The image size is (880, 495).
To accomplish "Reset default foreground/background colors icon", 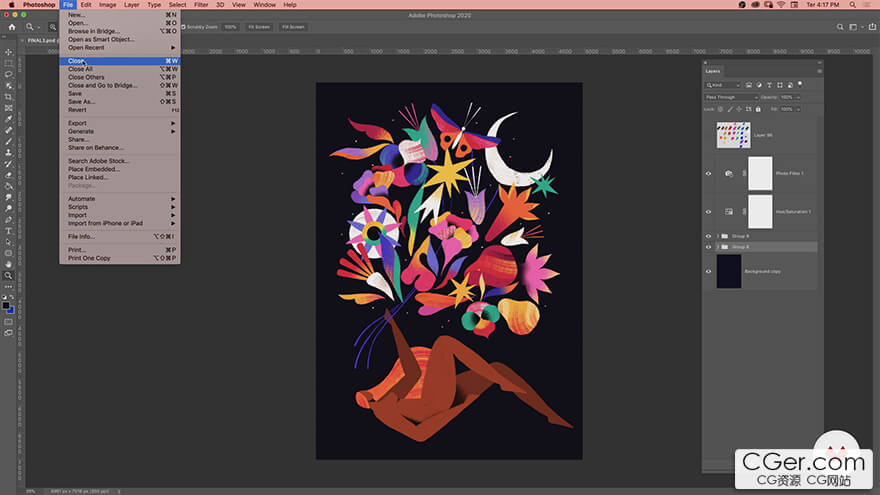I will 4,297.
